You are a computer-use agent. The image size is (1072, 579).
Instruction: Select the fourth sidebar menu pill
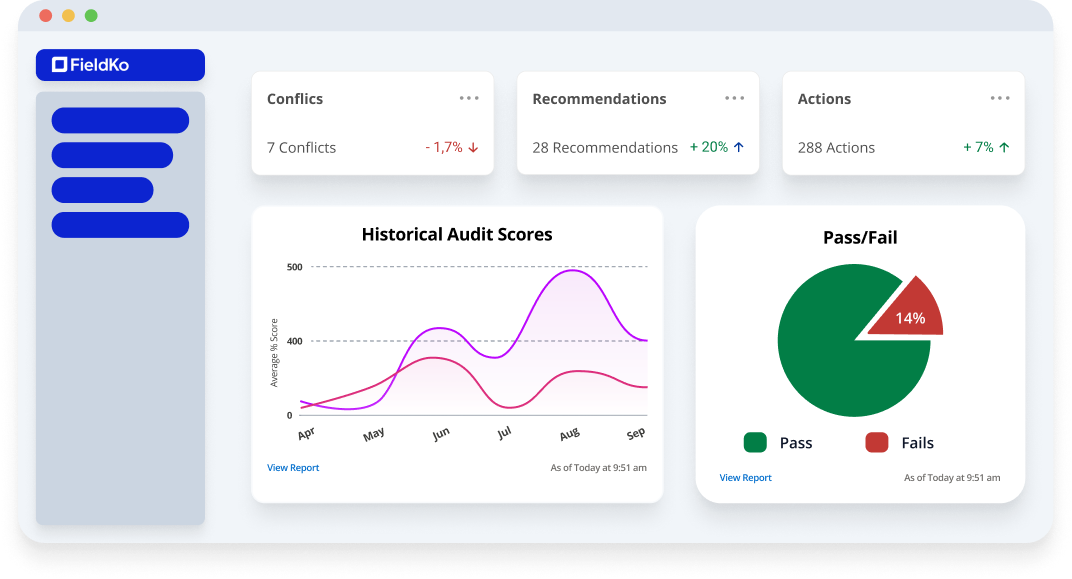coord(120,225)
